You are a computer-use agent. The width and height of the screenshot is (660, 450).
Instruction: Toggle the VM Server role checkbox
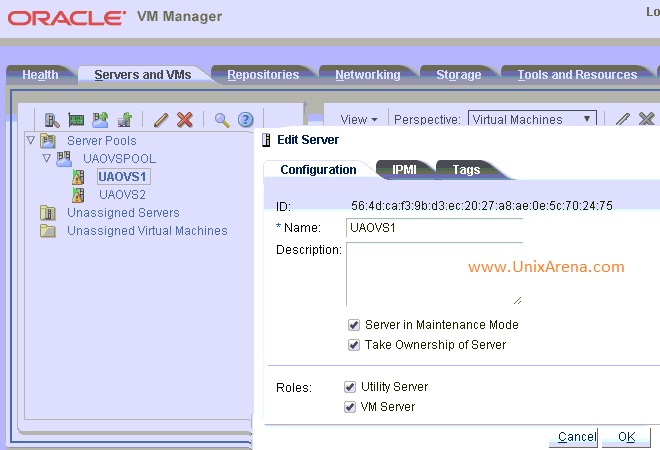[x=350, y=407]
